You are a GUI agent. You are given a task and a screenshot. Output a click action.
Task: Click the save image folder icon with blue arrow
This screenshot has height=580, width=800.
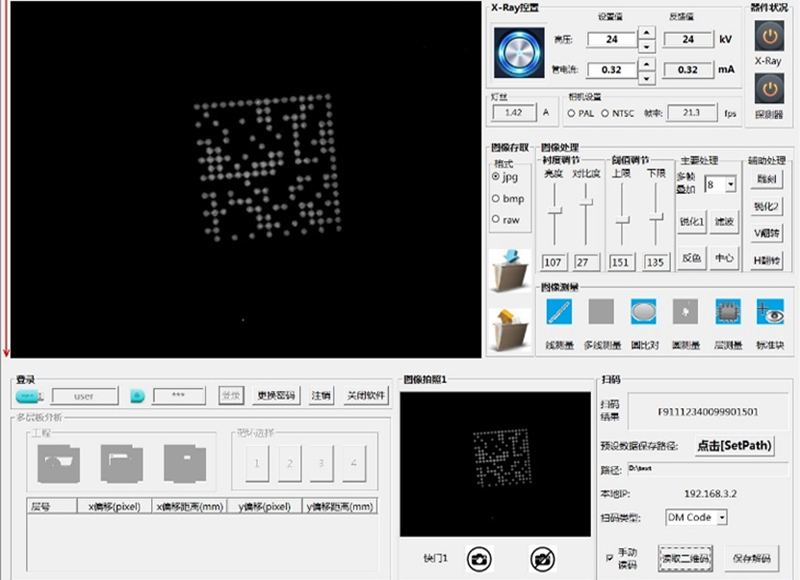(511, 270)
